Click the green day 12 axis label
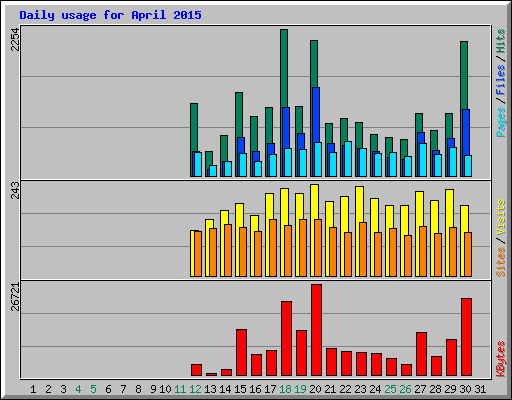Screen dimensions: 512x400 click(x=195, y=389)
